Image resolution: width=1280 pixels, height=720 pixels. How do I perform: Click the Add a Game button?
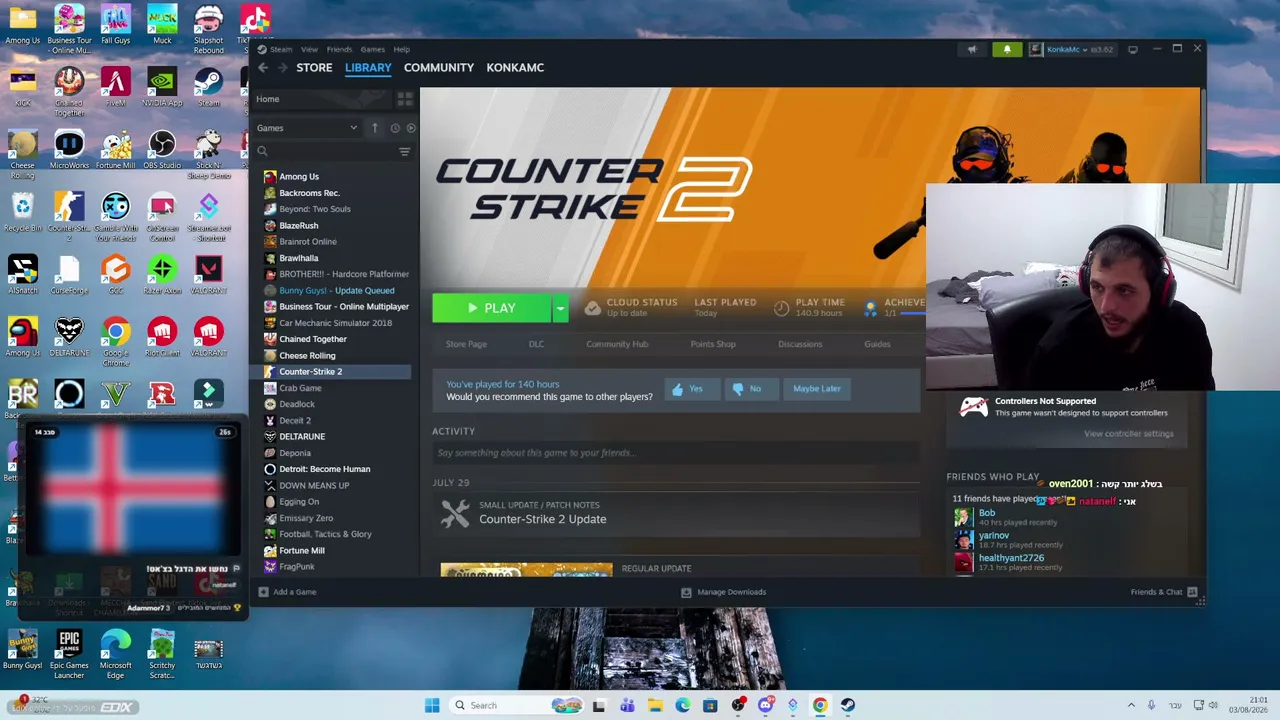tap(287, 592)
